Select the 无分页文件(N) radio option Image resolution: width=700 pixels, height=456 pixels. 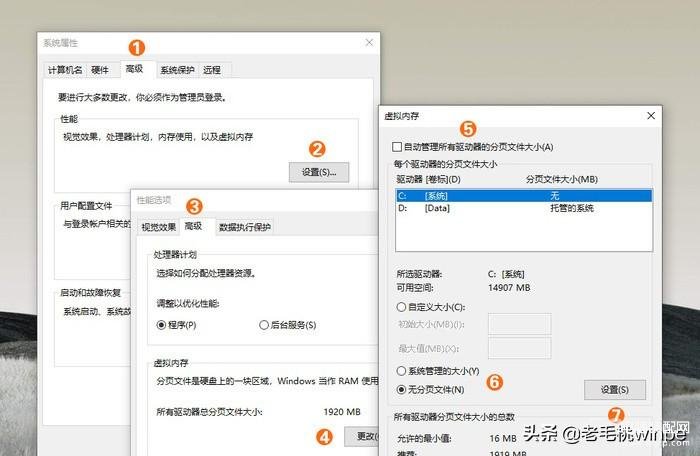[x=402, y=389]
